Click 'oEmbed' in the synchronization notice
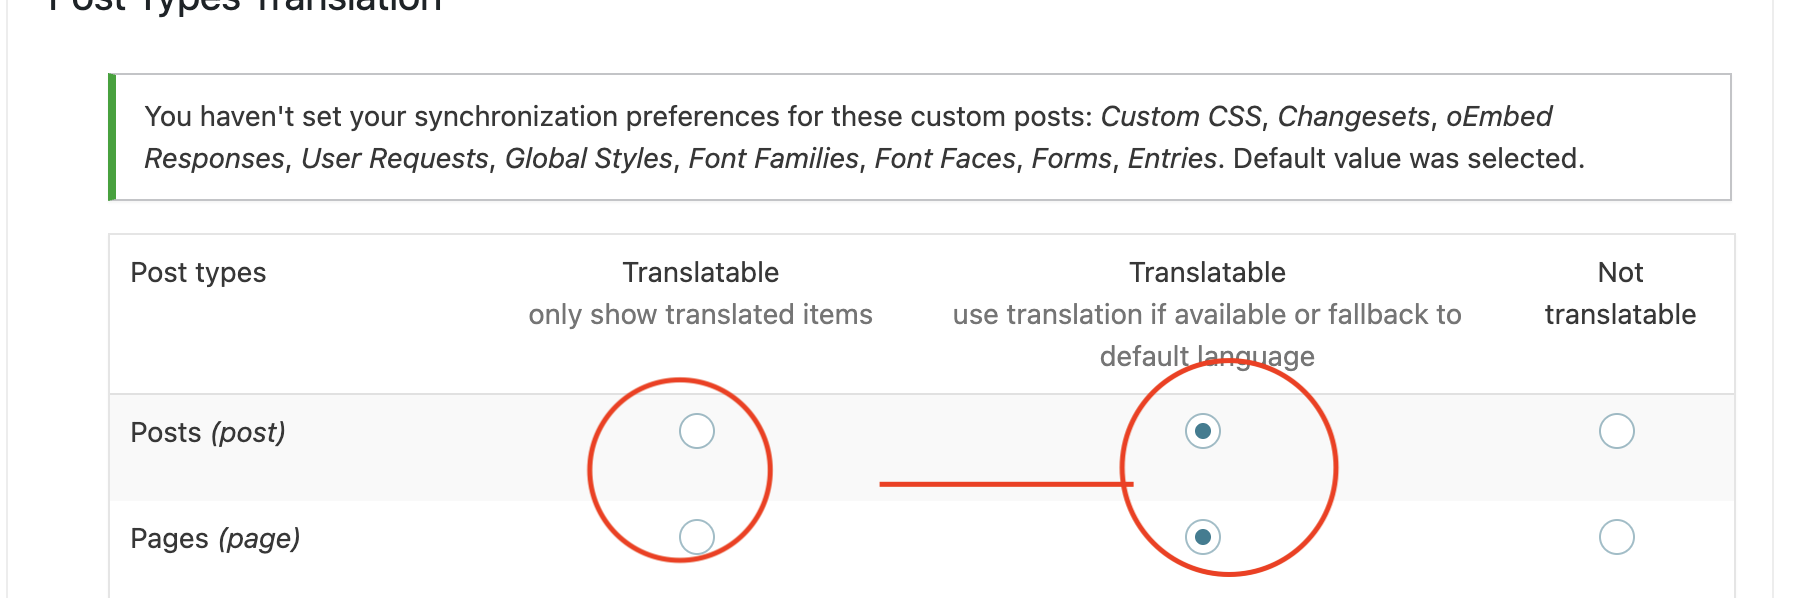 pos(1499,117)
